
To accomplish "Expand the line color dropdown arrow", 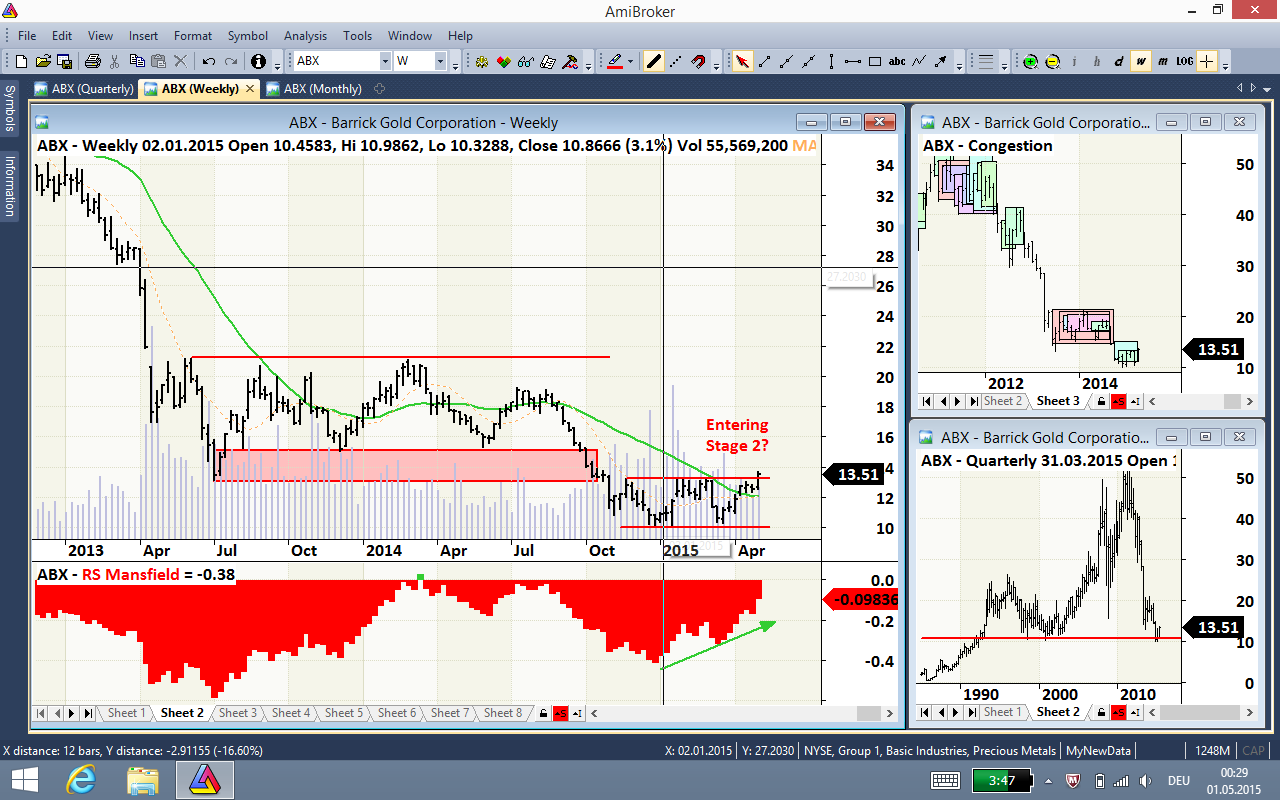I will coord(630,61).
